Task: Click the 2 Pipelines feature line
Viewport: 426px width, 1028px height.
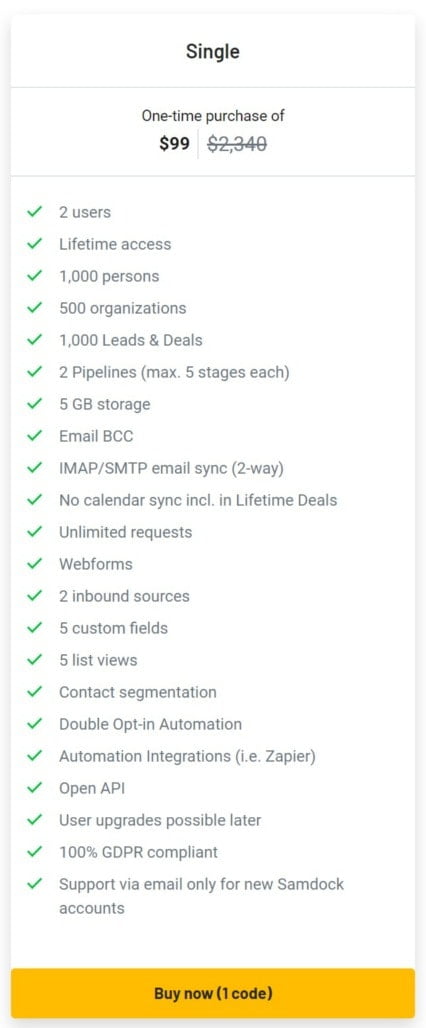Action: click(x=174, y=372)
